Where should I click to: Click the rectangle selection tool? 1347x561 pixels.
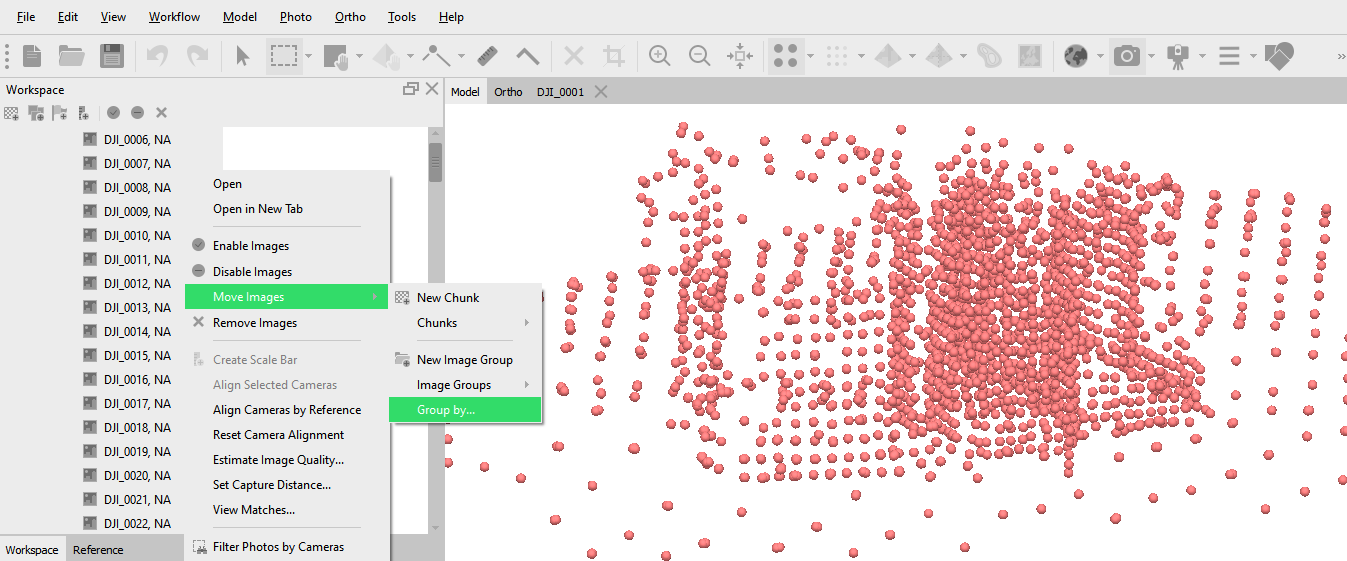pos(285,56)
